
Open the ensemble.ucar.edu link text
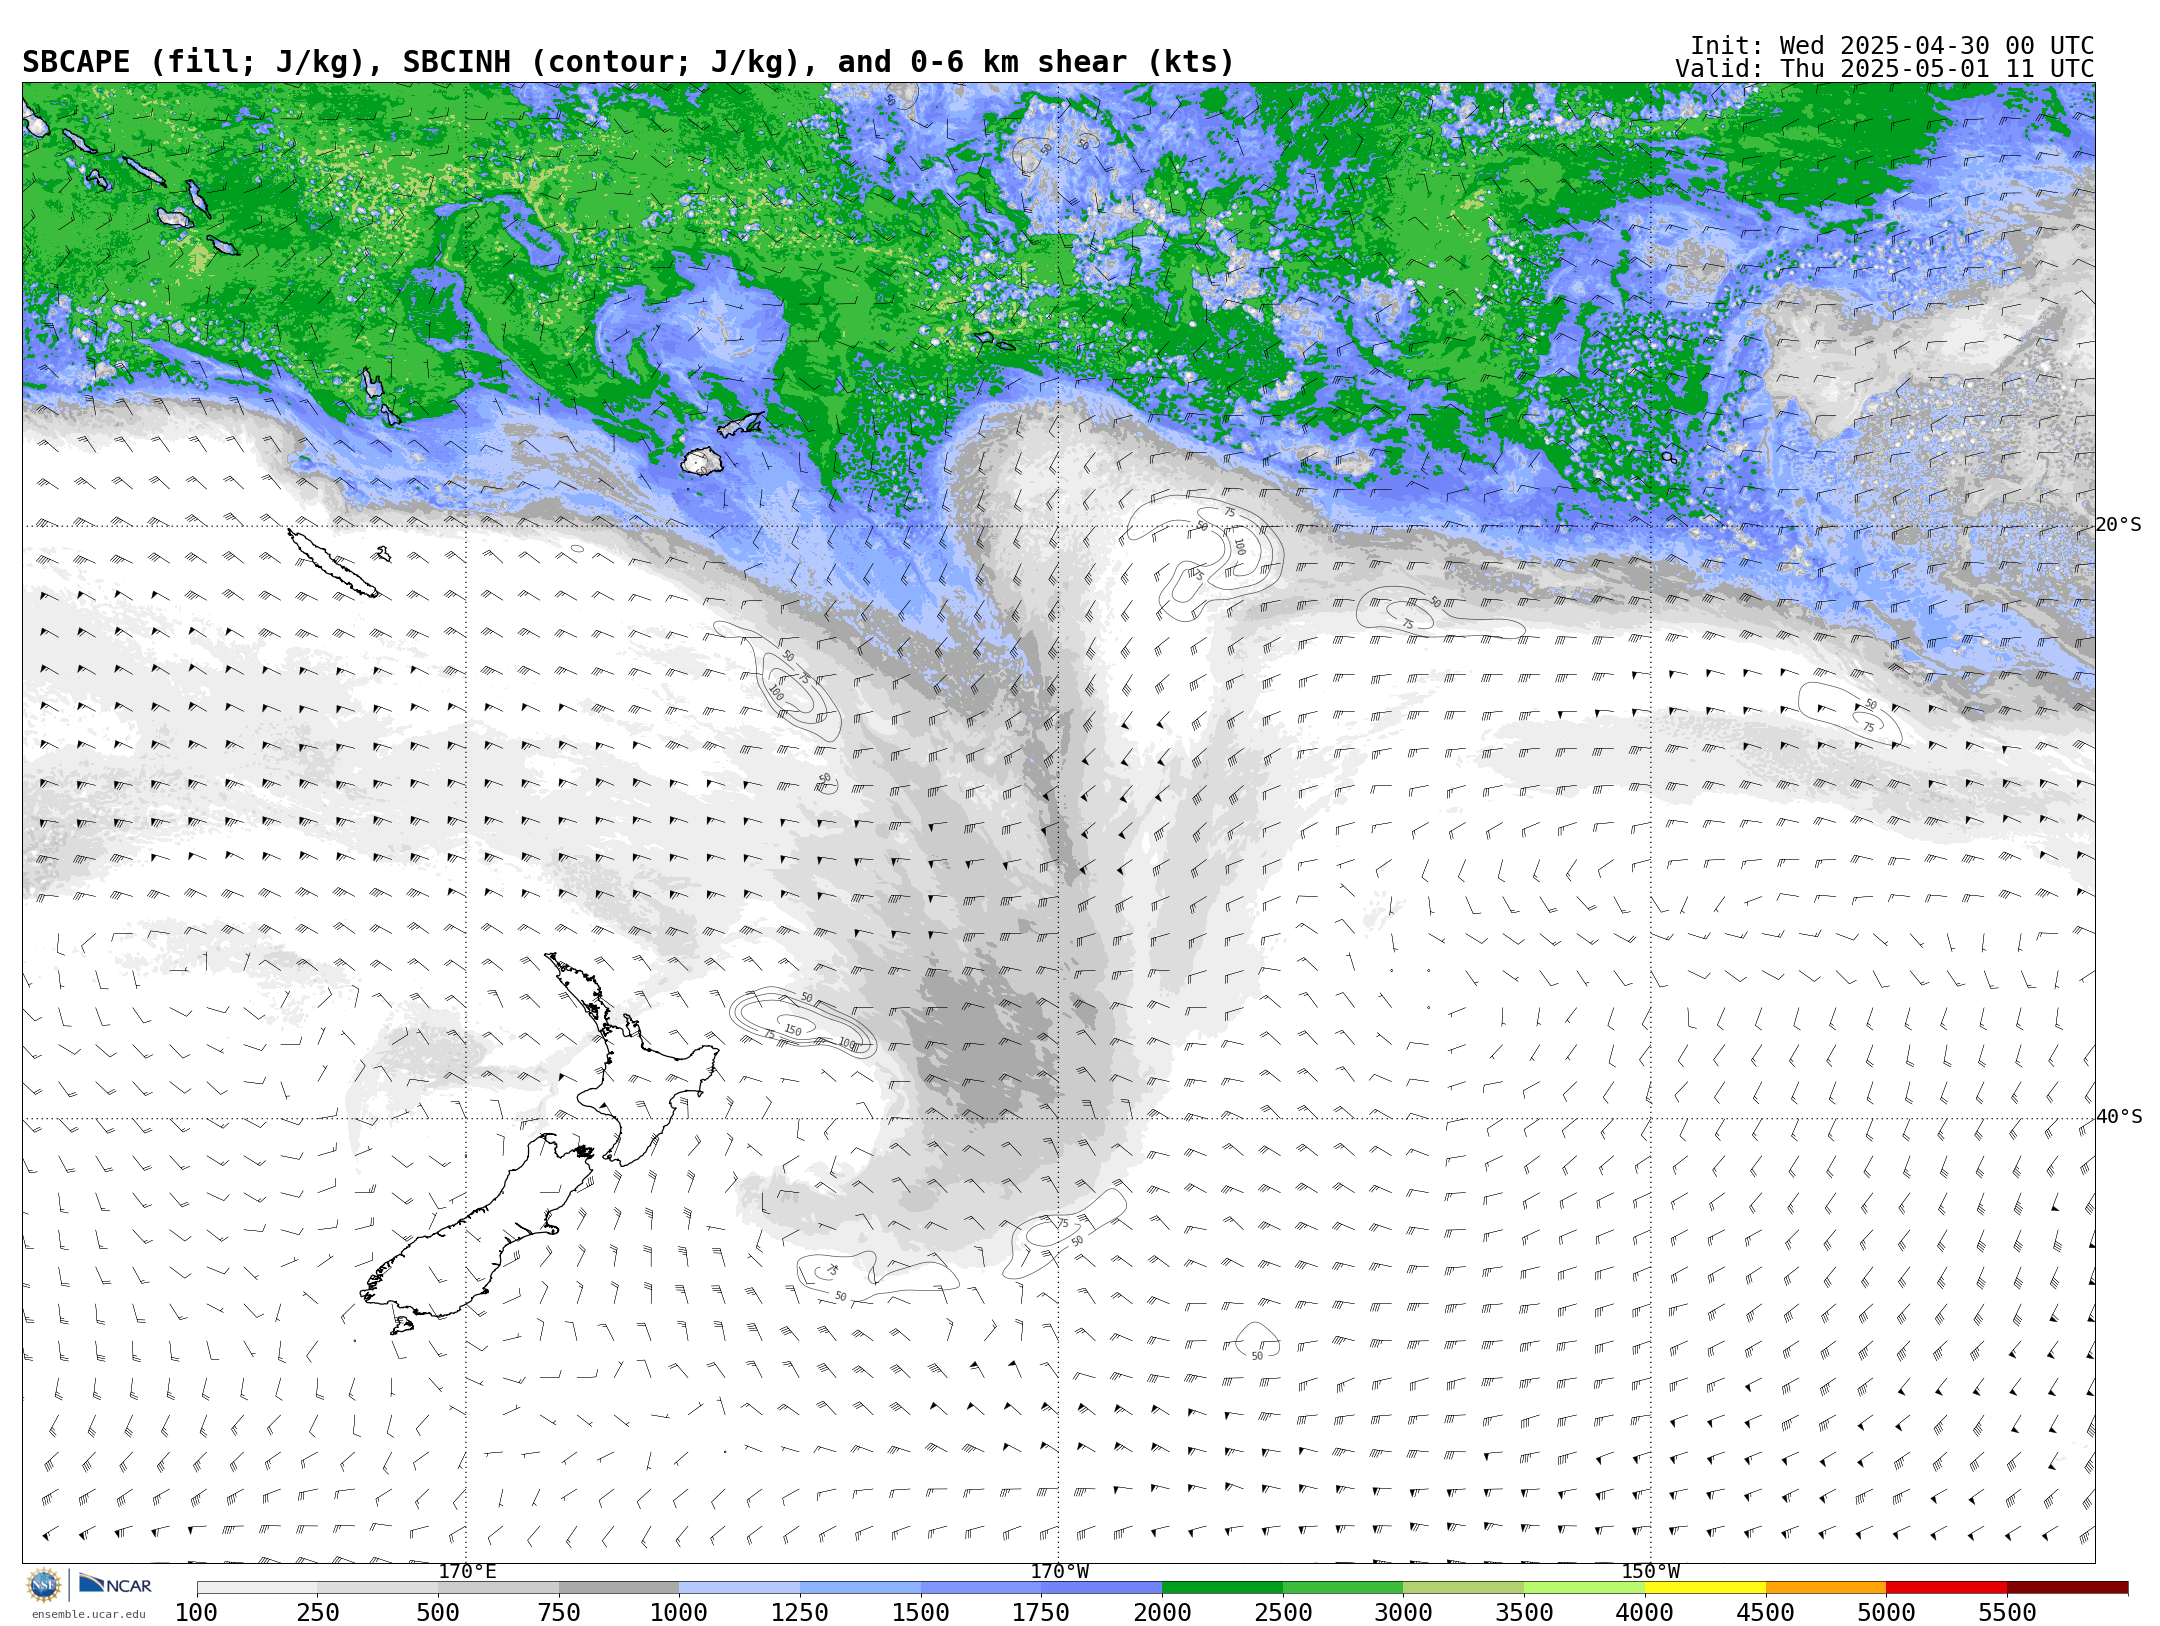[x=88, y=1614]
